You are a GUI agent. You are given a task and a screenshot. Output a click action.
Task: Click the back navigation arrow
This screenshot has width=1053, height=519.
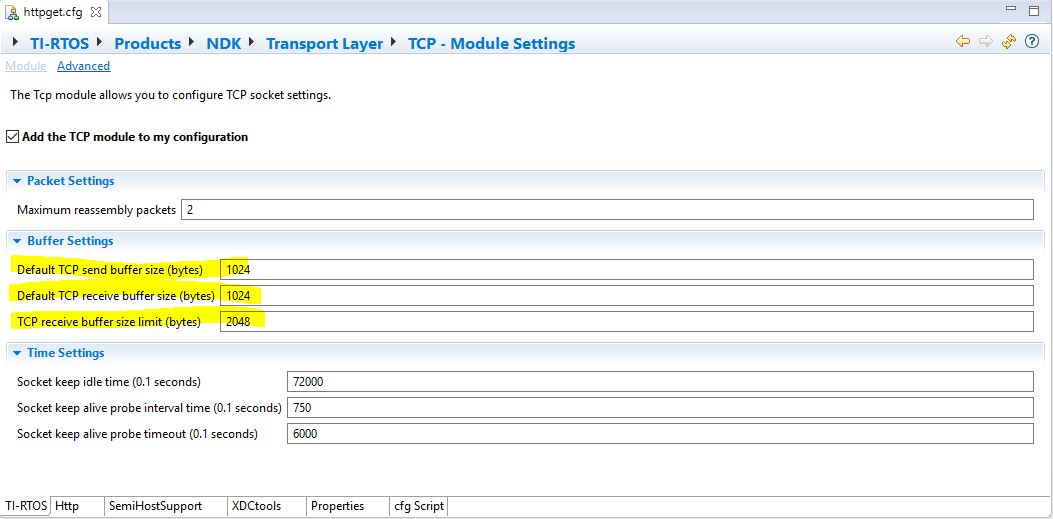click(963, 41)
